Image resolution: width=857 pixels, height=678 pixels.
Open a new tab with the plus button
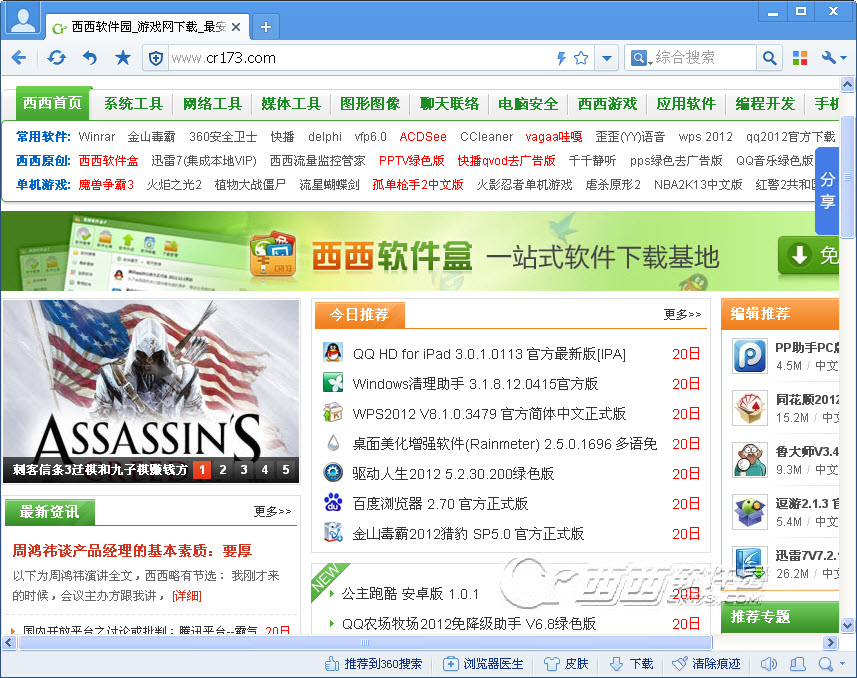click(x=266, y=27)
